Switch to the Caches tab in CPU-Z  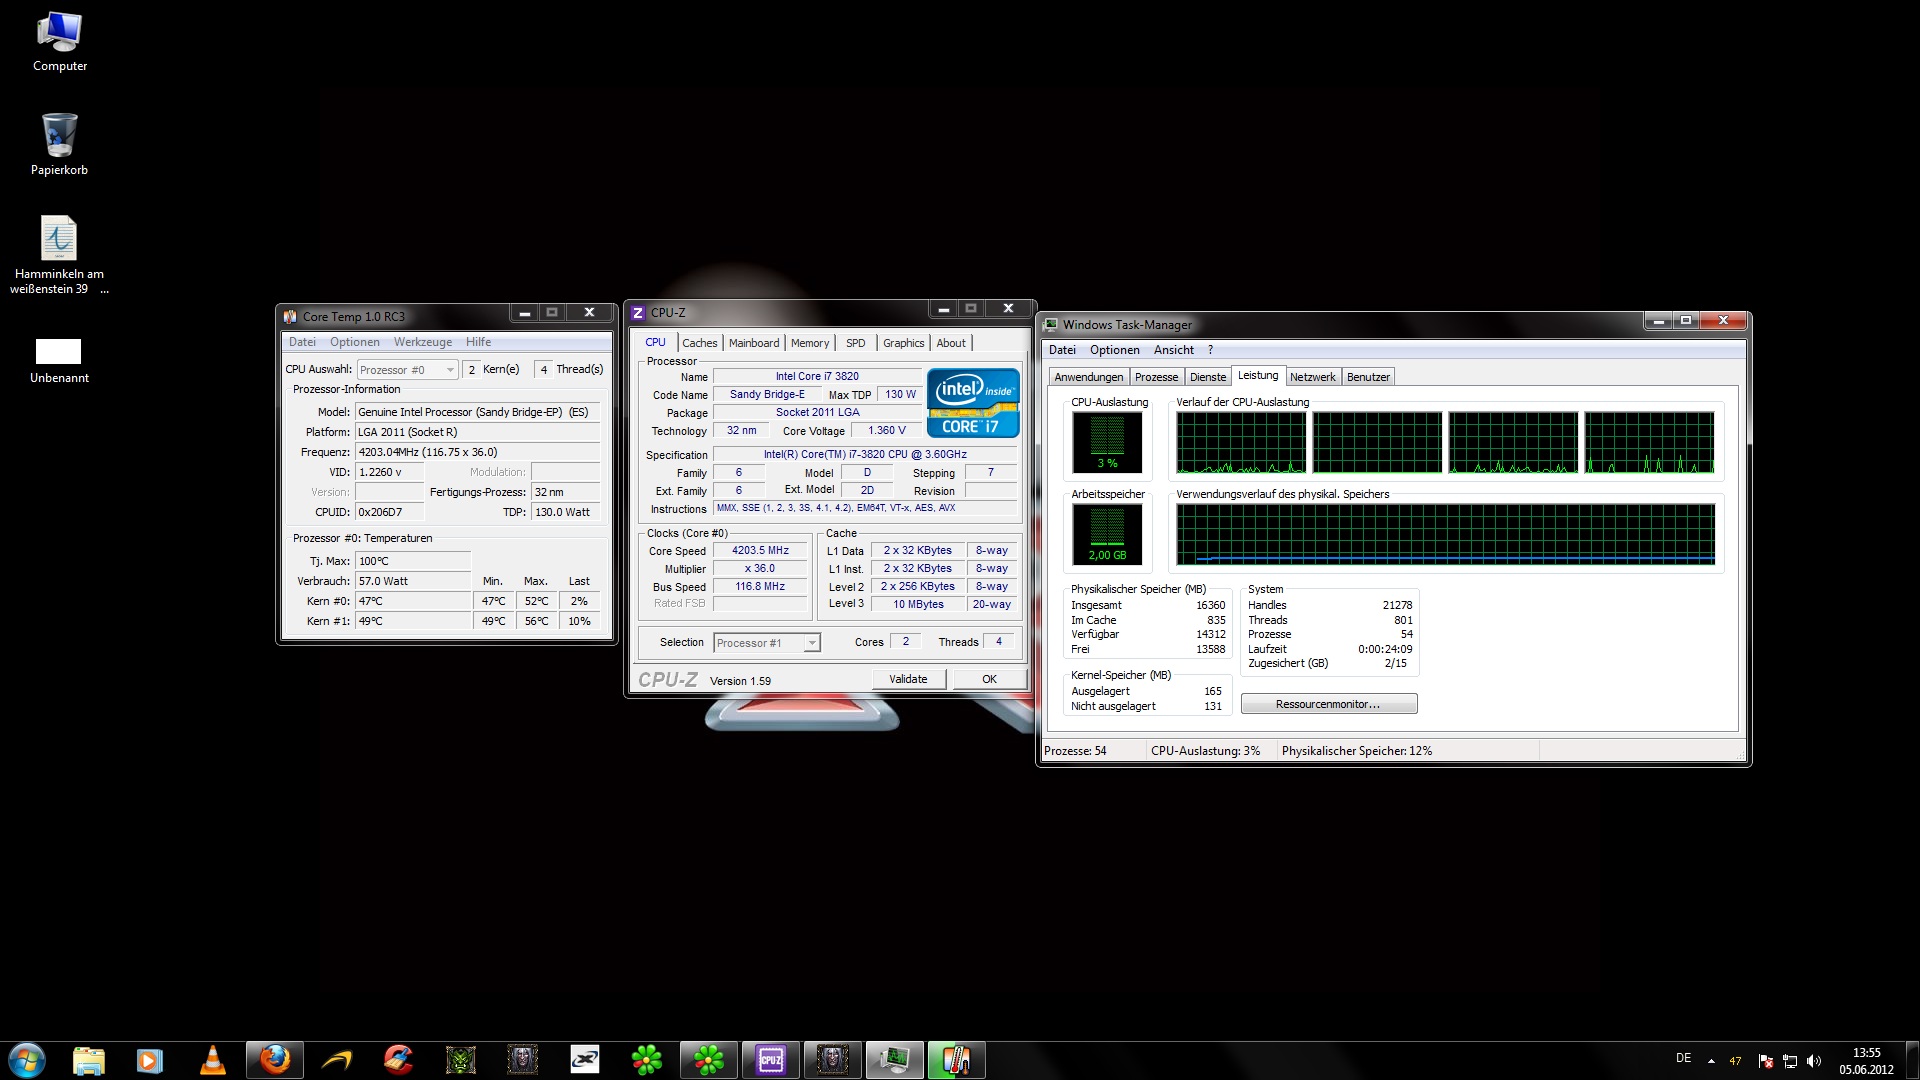(700, 343)
